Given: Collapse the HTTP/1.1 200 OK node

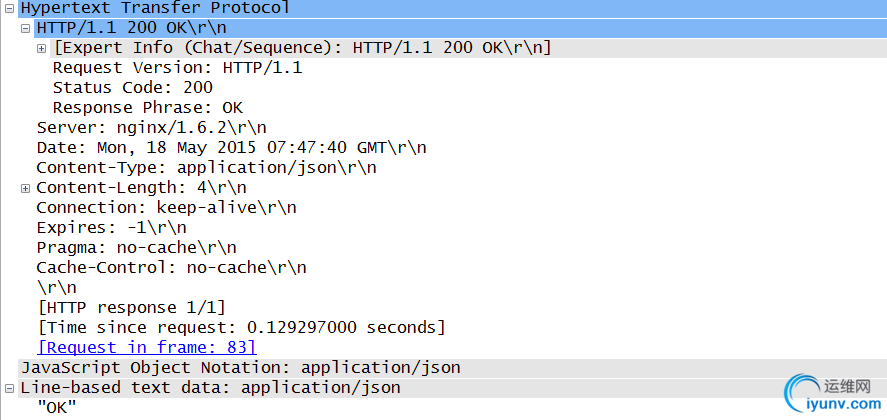Looking at the screenshot, I should click(x=25, y=28).
